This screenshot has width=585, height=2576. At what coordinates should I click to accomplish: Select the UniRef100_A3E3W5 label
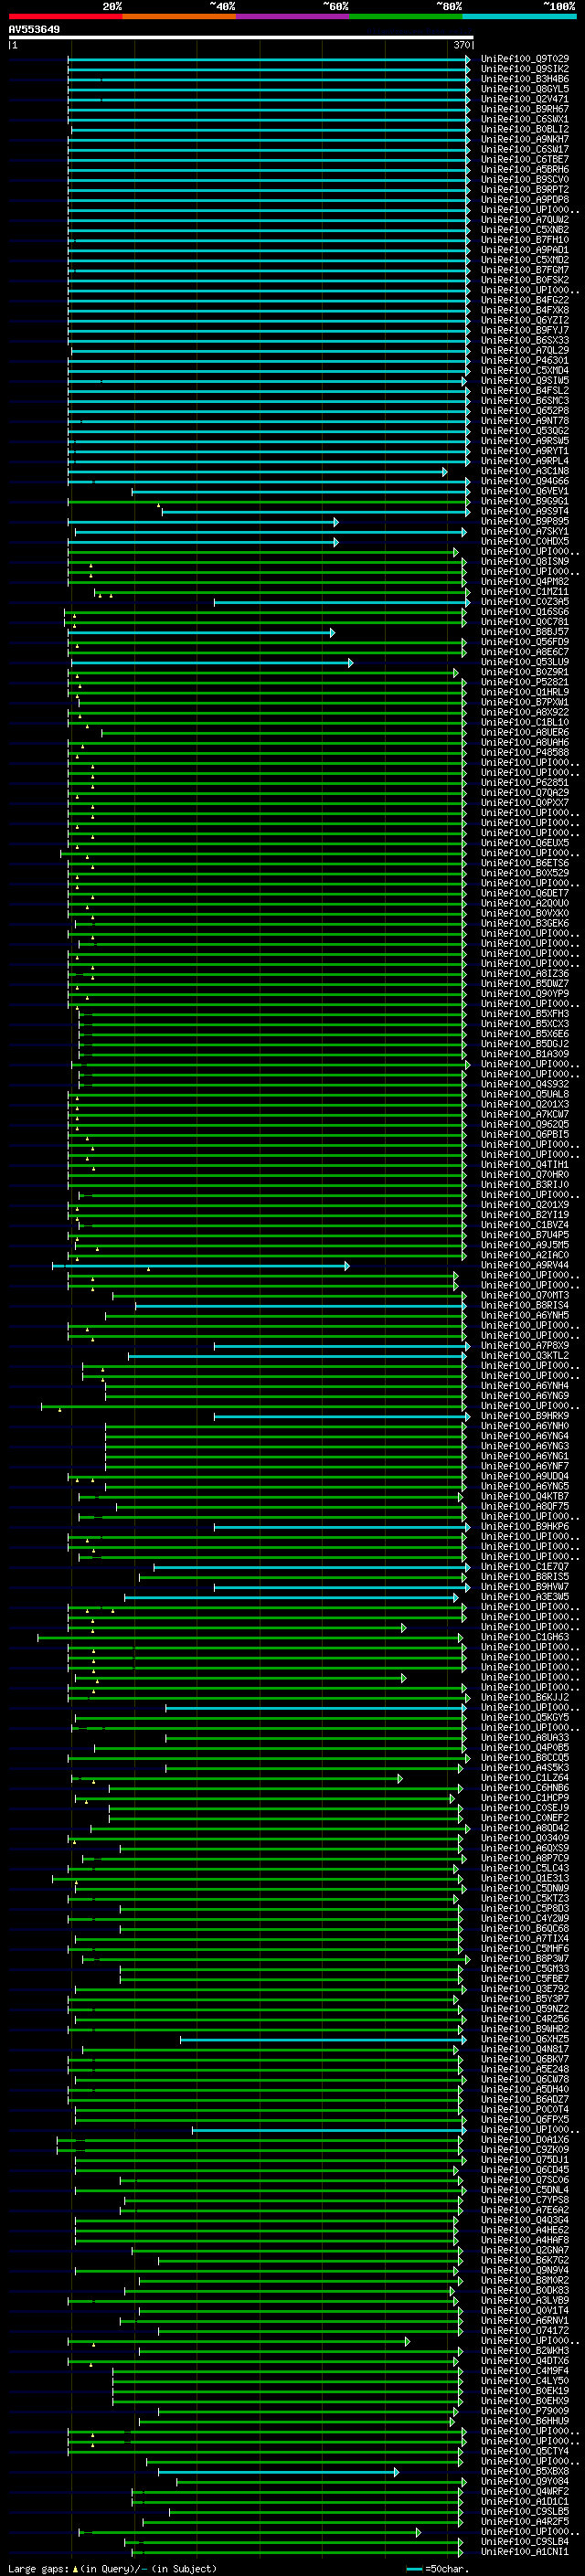tap(525, 1597)
